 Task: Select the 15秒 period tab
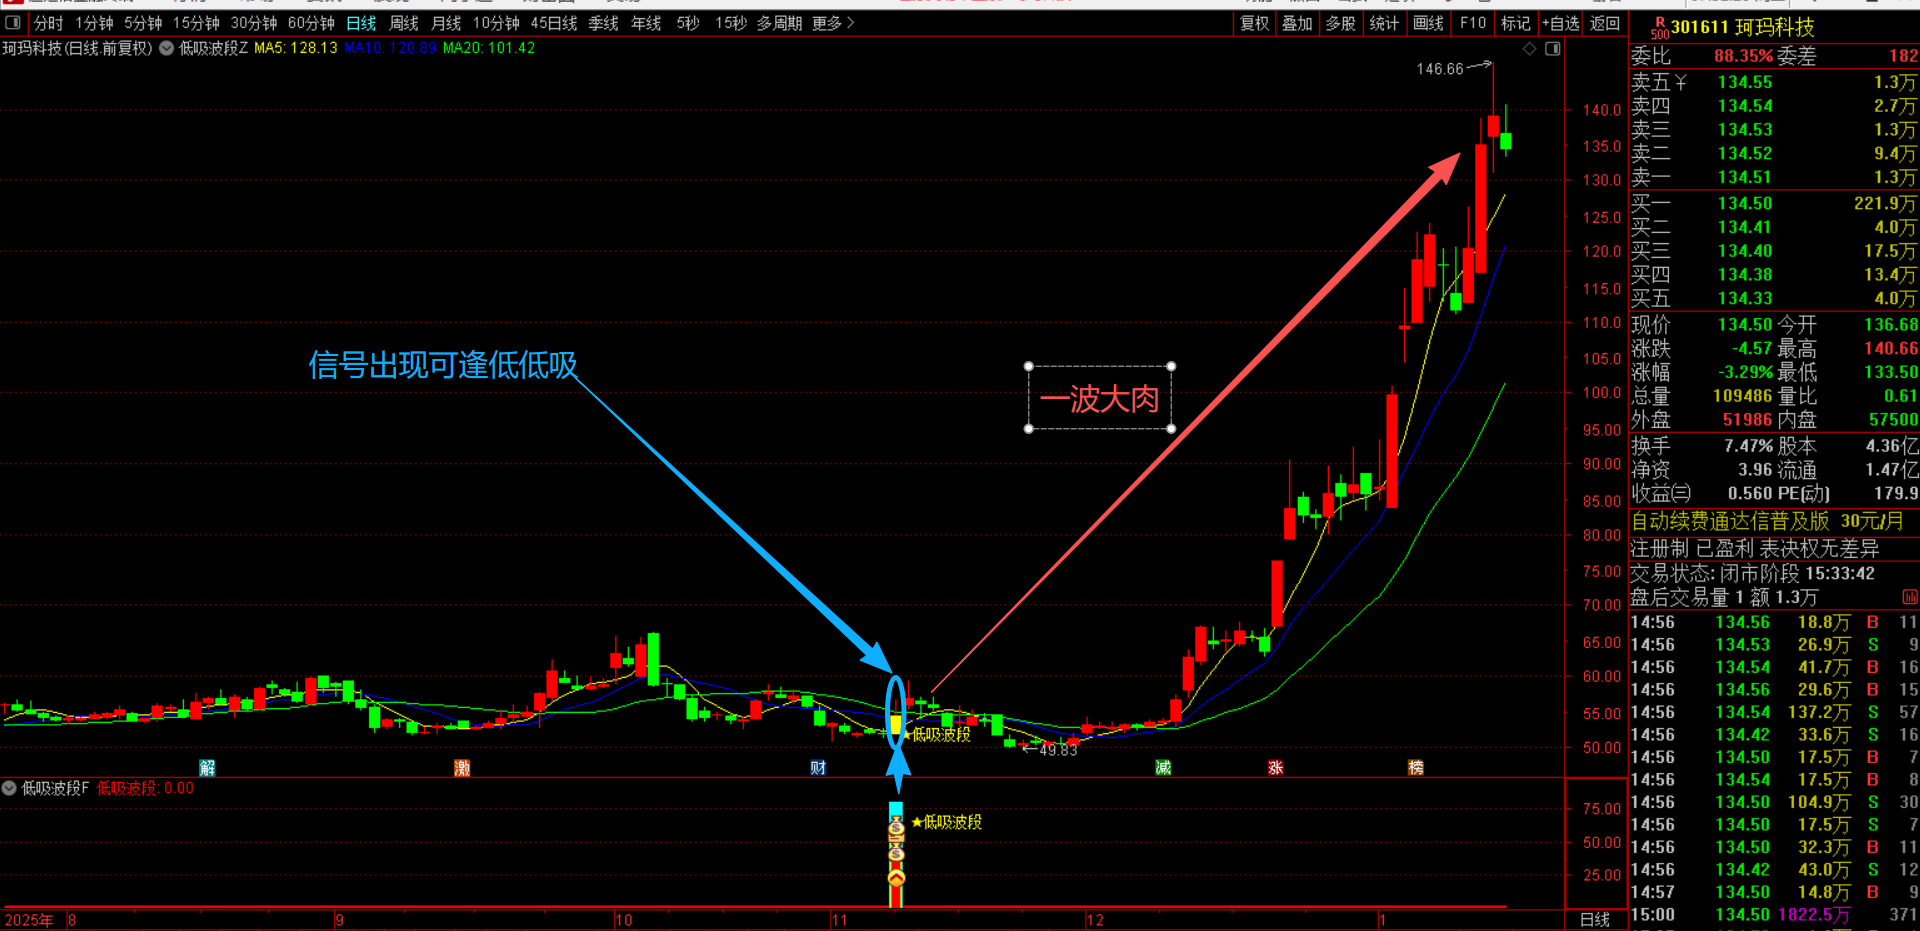730,23
